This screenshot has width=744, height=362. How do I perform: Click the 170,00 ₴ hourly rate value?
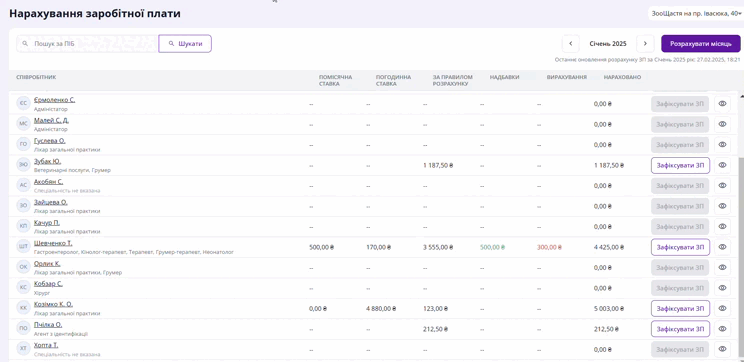[x=379, y=247]
